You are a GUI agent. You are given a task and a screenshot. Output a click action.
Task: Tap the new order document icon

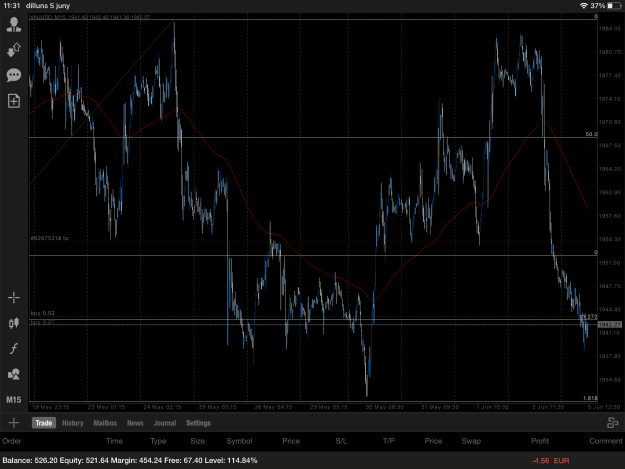(14, 101)
